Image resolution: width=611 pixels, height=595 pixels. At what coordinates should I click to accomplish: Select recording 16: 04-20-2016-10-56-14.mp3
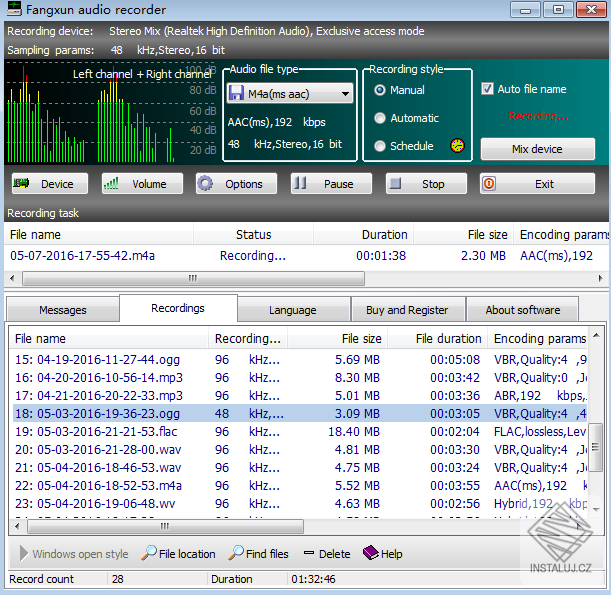[300, 378]
